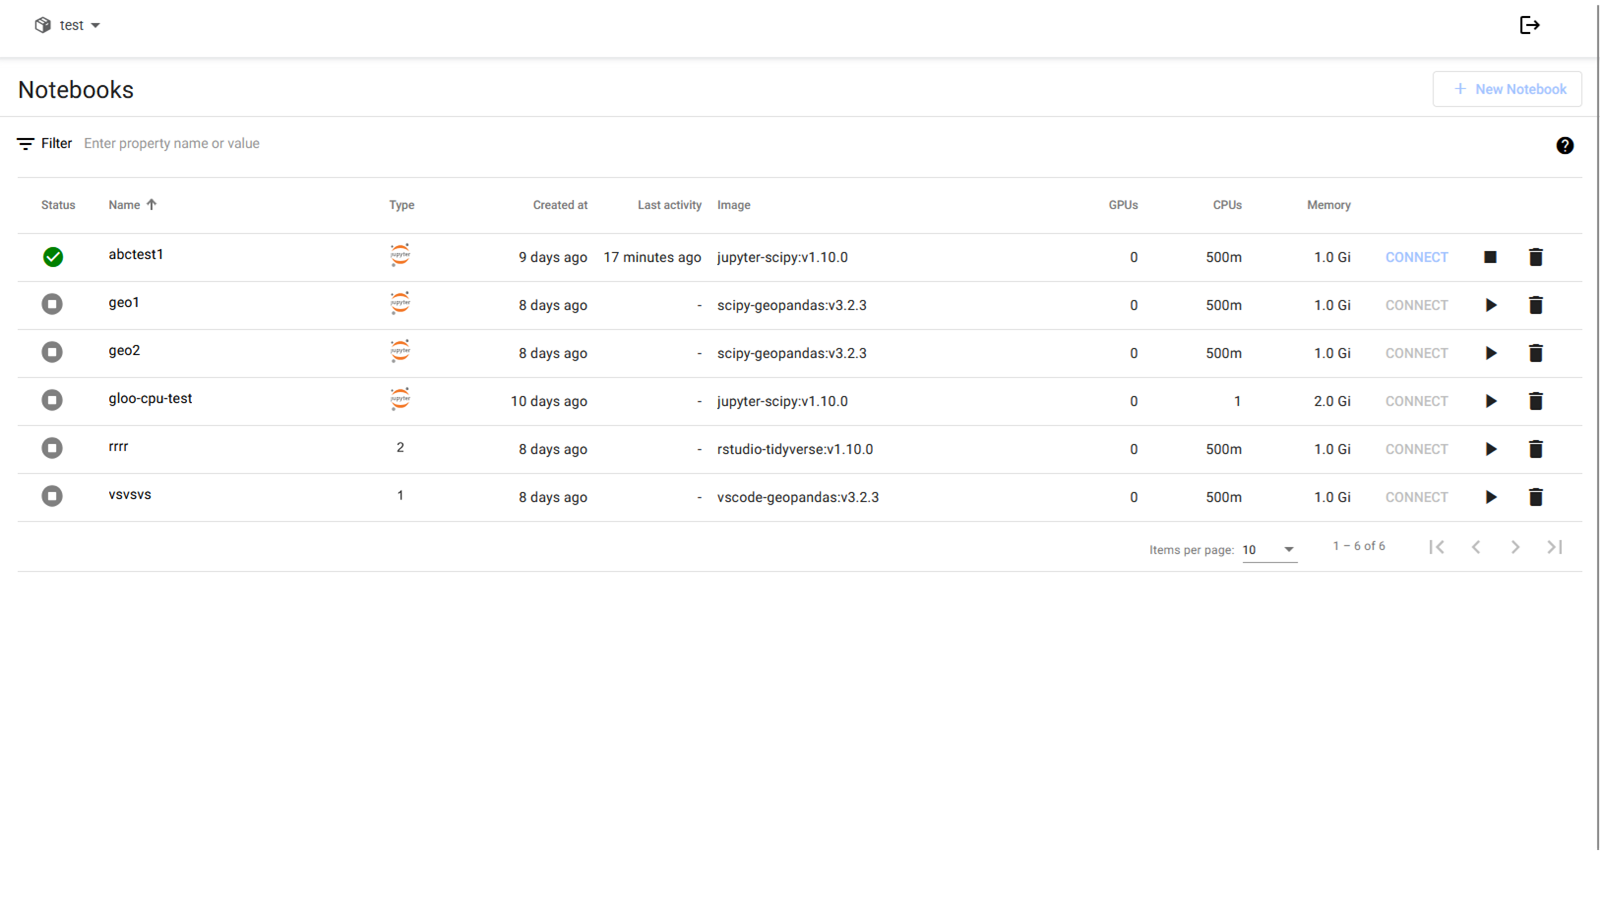Click the Jupyter type icon for gloo-cpu-test

400,399
